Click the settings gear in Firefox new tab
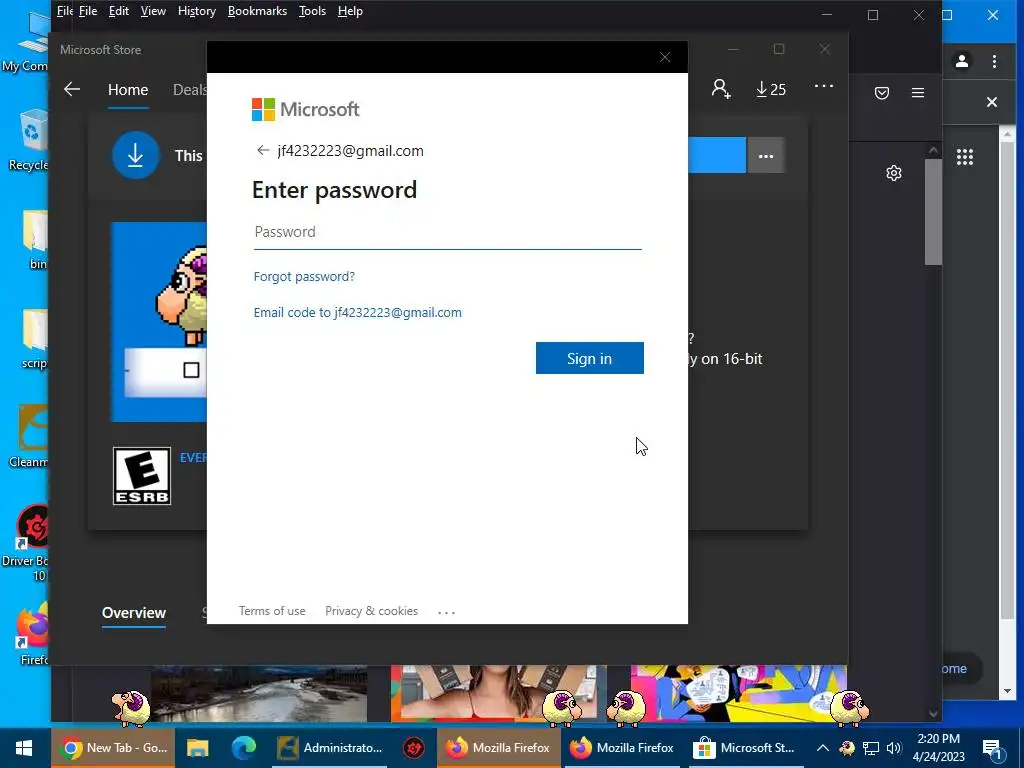This screenshot has height=768, width=1024. pyautogui.click(x=894, y=173)
